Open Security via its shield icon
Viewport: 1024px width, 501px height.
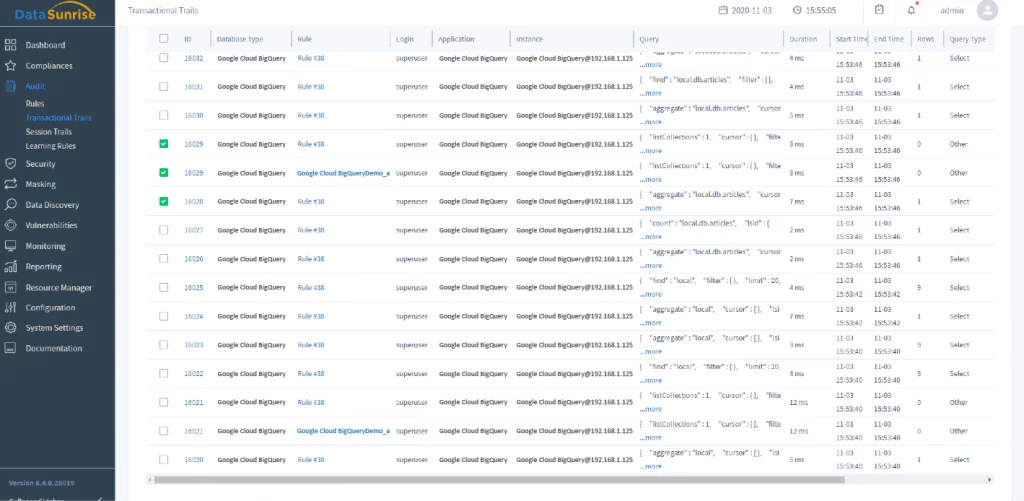point(10,163)
